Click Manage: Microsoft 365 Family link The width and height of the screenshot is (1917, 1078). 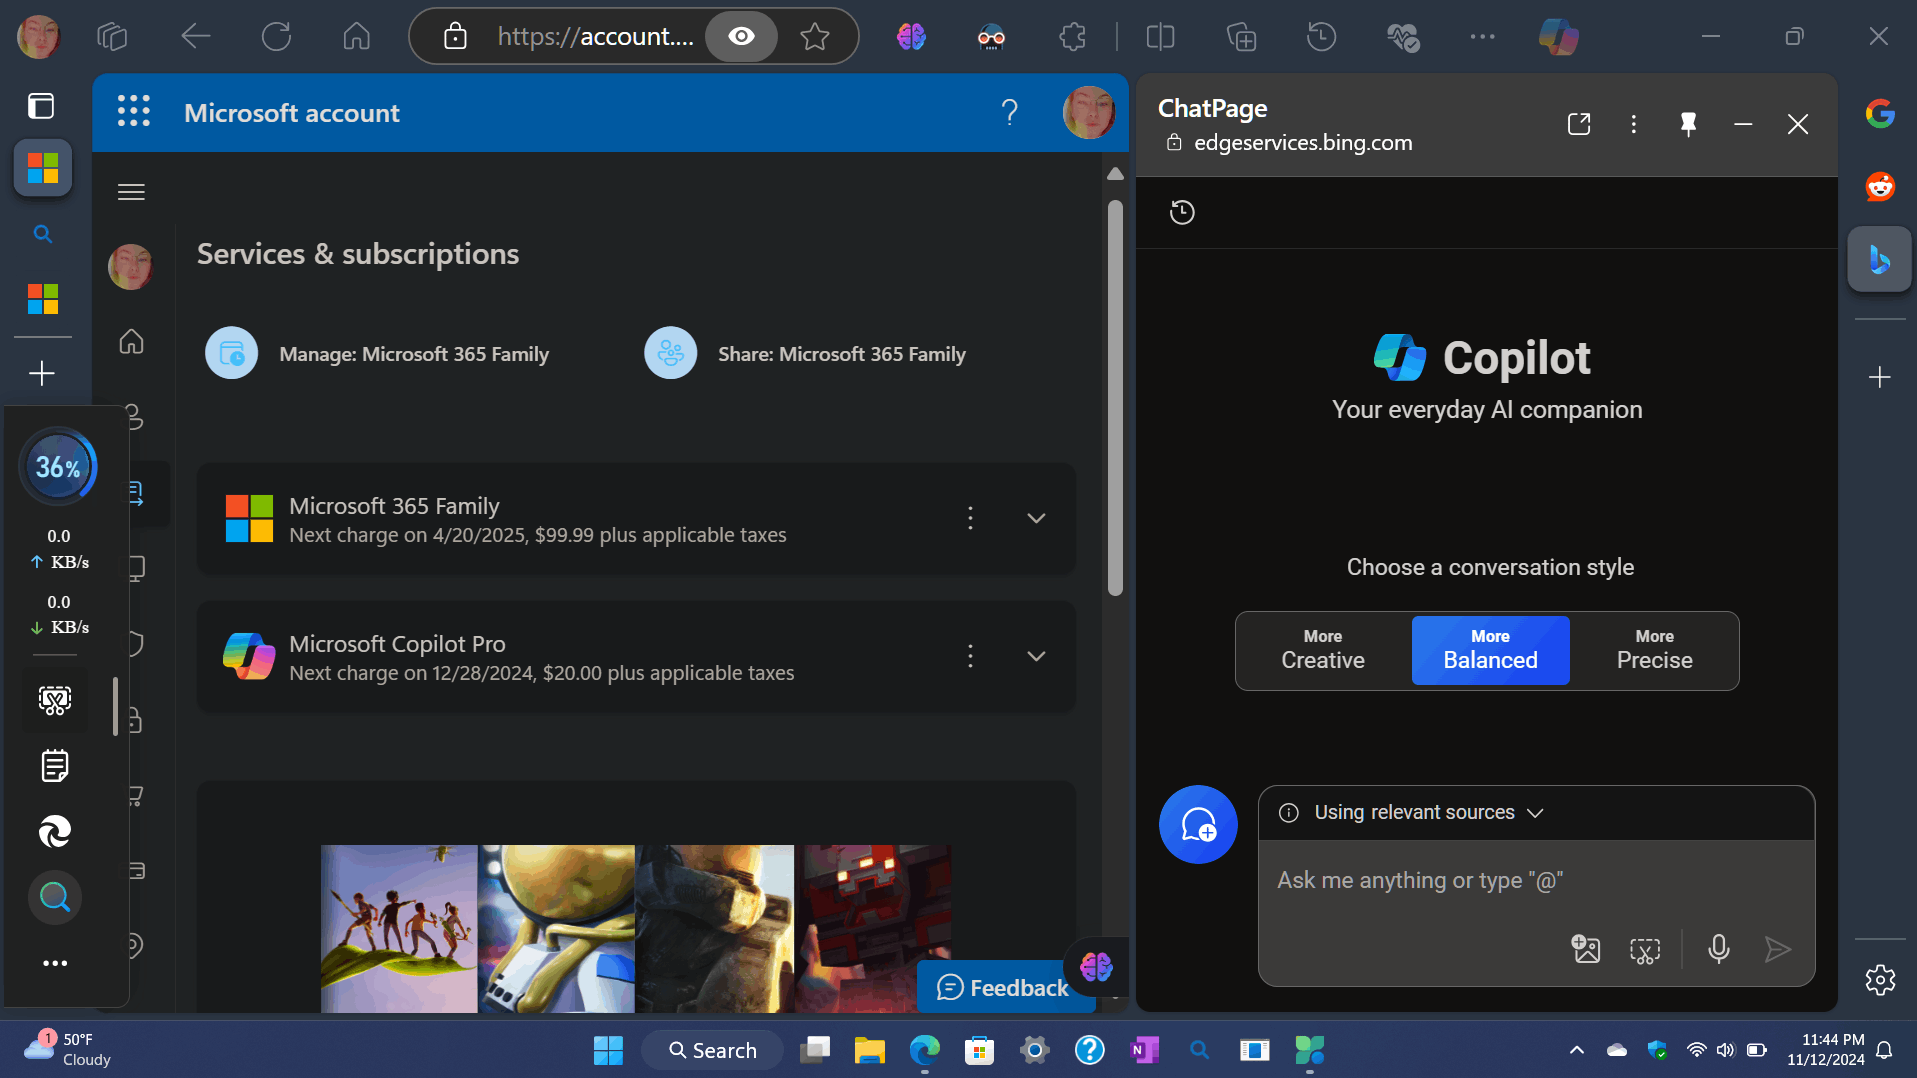pyautogui.click(x=413, y=354)
